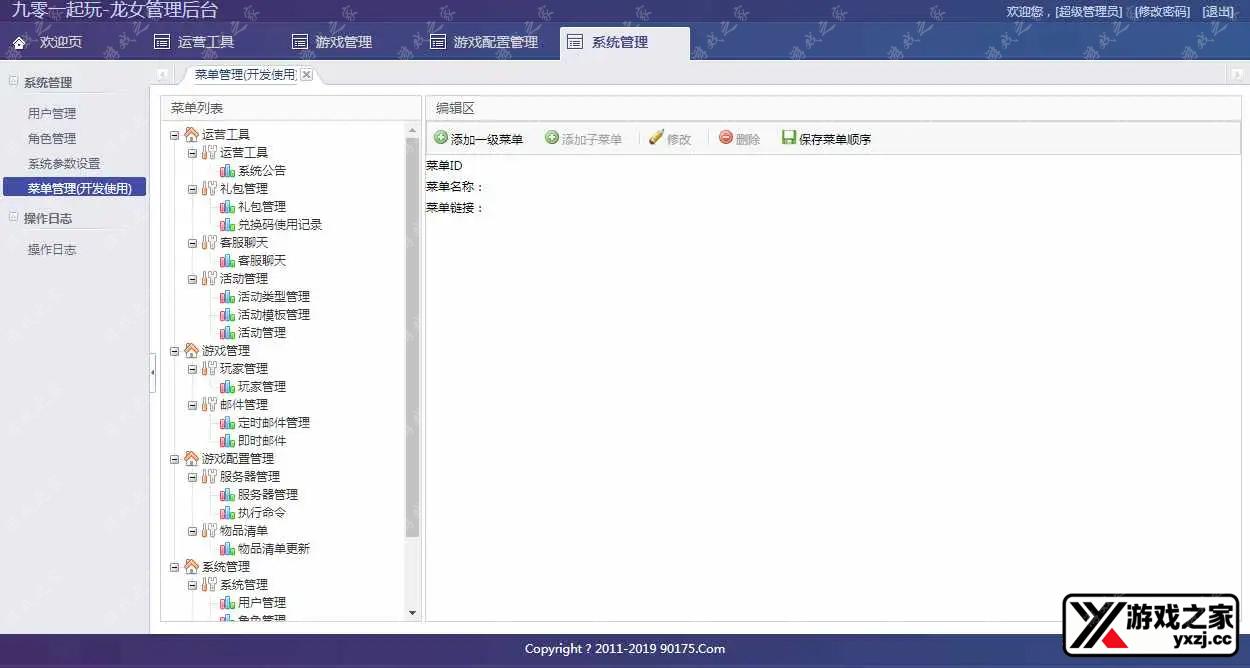Collapse the 游戏配置管理 tree node
The width and height of the screenshot is (1250, 668).
pos(175,459)
